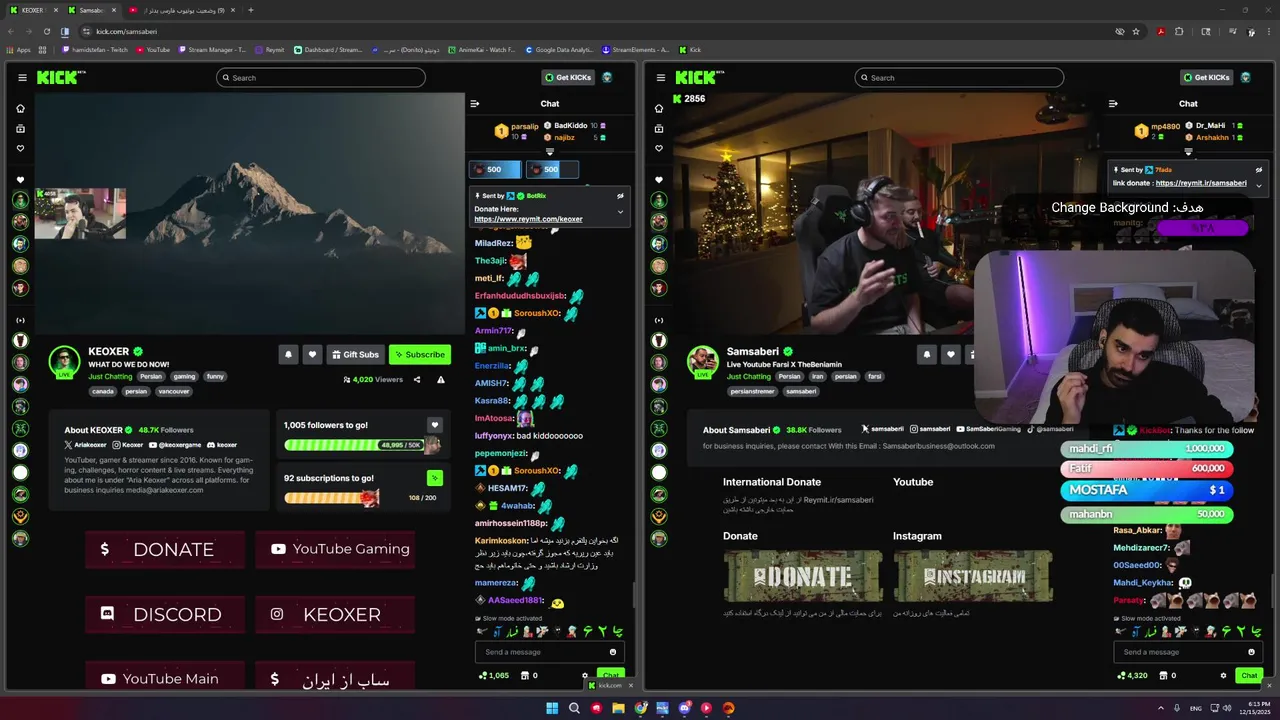Focus search field in KEOXER Kick window
This screenshot has height=720, width=1280.
321,78
